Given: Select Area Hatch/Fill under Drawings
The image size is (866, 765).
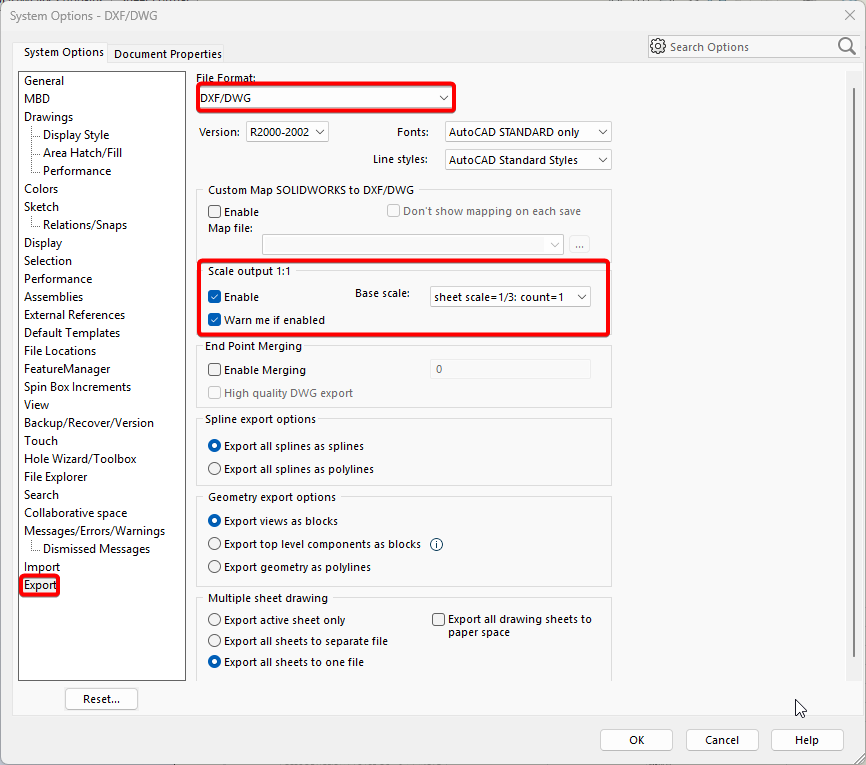Looking at the screenshot, I should [x=83, y=153].
